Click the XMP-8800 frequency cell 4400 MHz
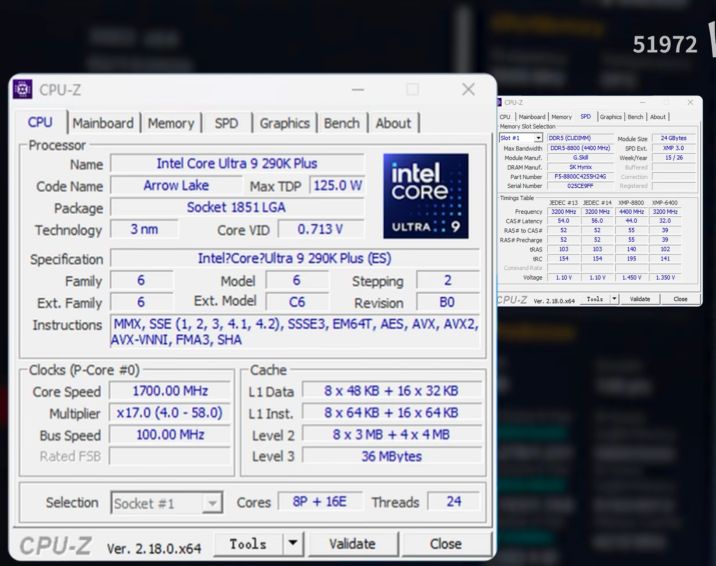 pos(631,212)
